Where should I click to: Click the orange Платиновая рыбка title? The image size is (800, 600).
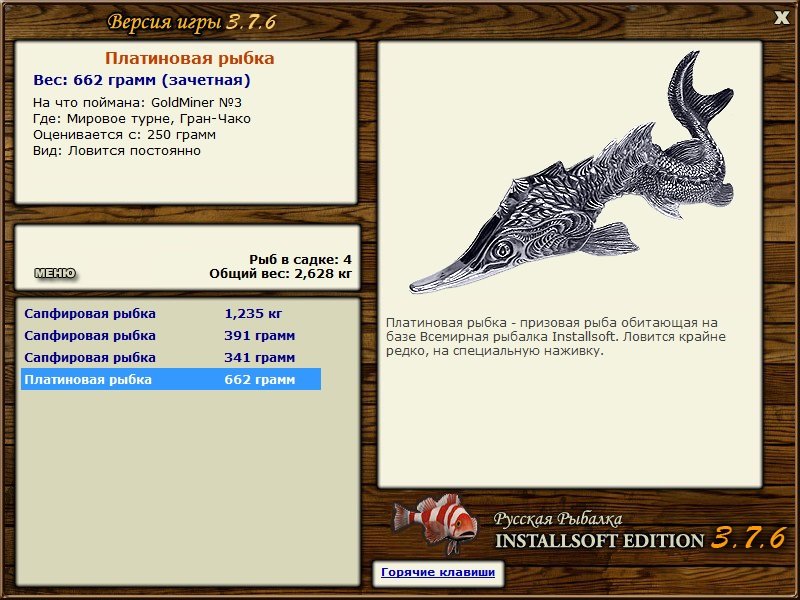point(190,58)
